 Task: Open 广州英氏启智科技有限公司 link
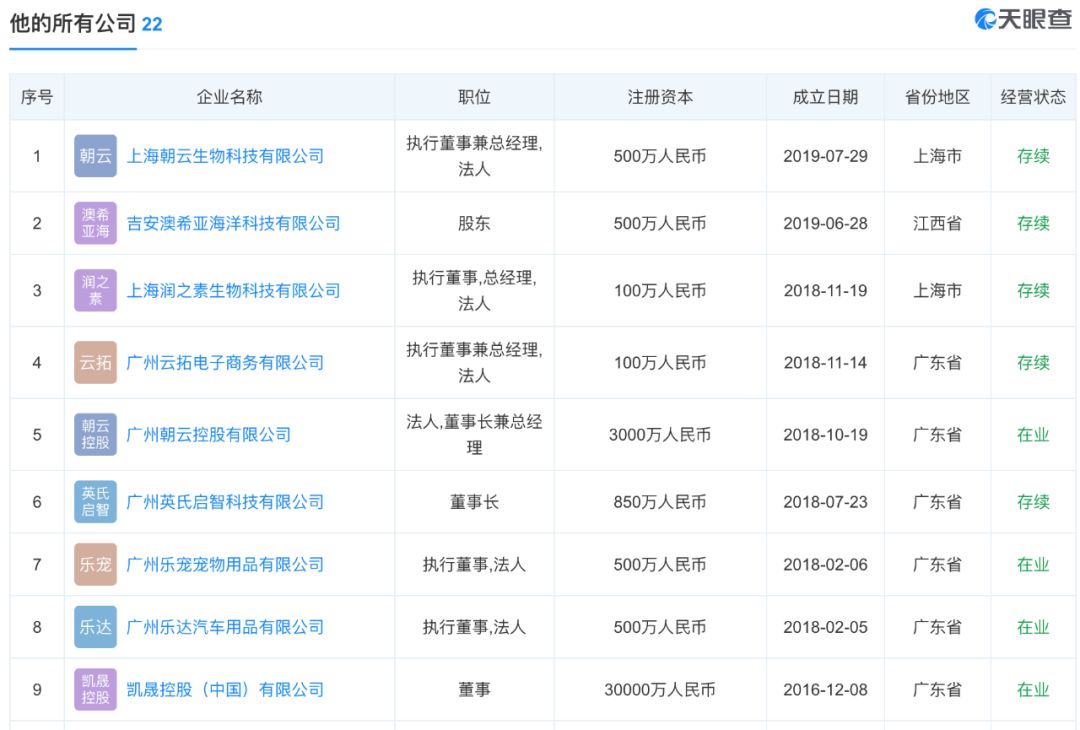[x=225, y=502]
